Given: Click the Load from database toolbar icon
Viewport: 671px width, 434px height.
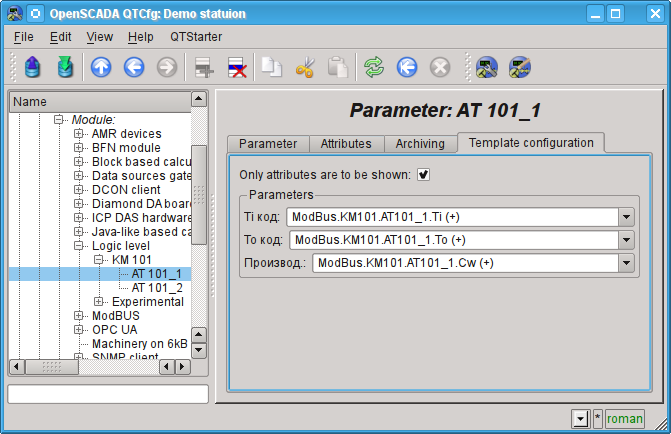Looking at the screenshot, I should [x=33, y=67].
